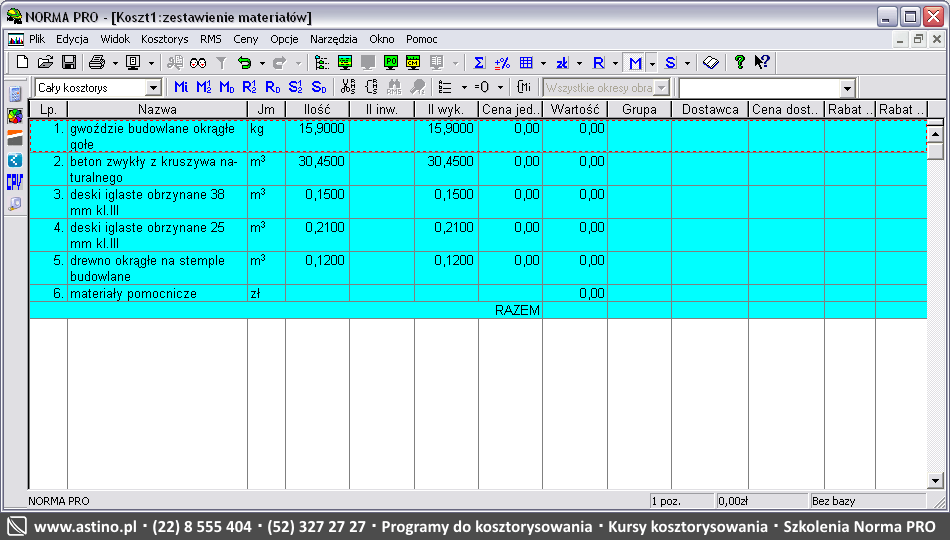950x540 pixels.
Task: Toggle the active M materials listing button
Action: pos(635,62)
